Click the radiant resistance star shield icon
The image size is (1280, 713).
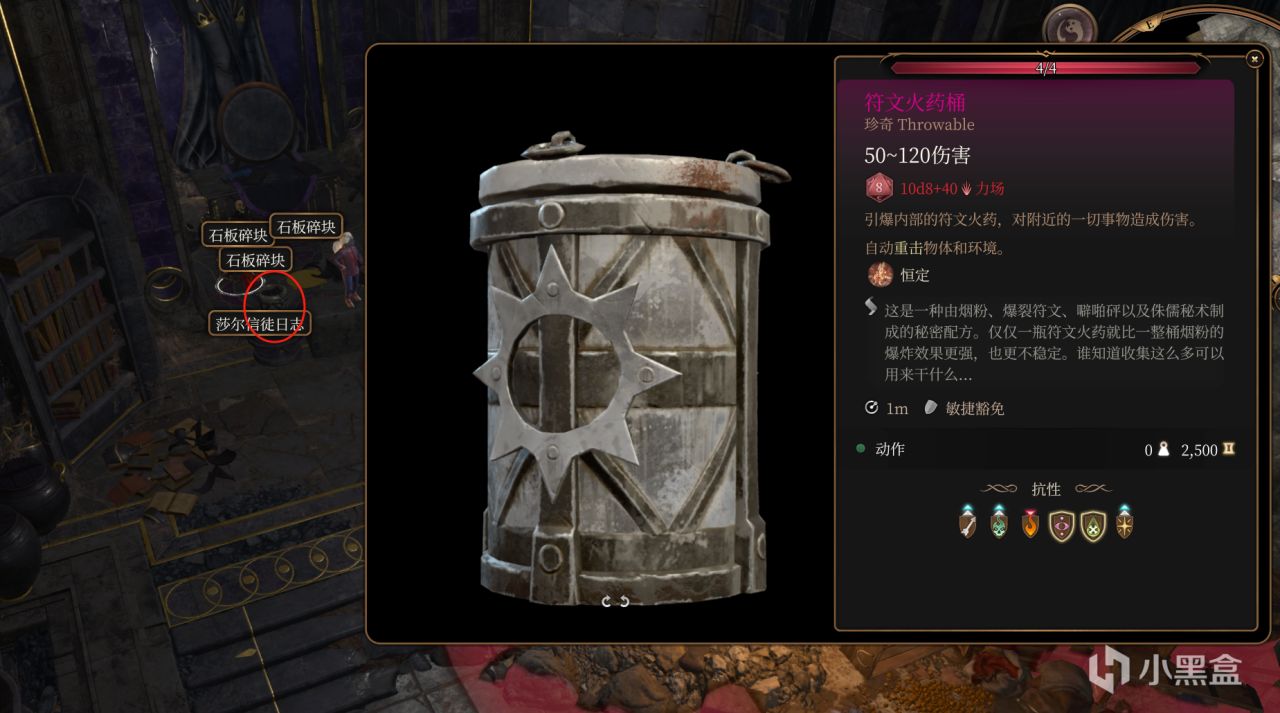pos(1125,522)
